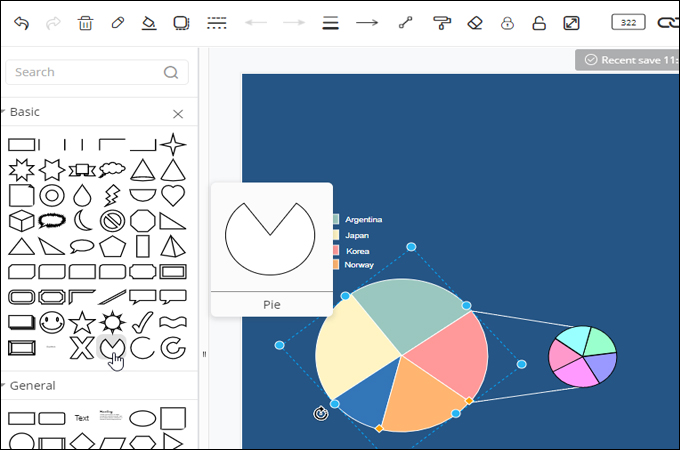680x450 pixels.
Task: Select the smiley face shape
Action: 52,323
